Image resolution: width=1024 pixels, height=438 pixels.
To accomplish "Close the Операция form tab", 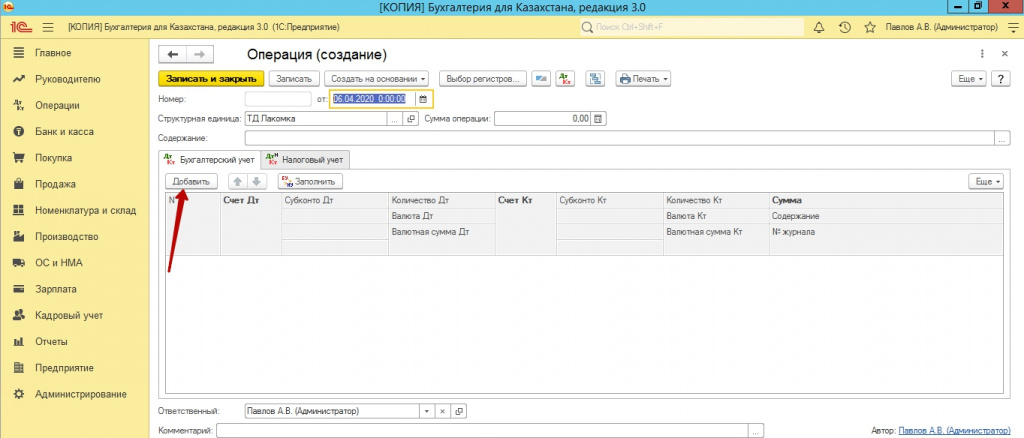I will [1004, 54].
